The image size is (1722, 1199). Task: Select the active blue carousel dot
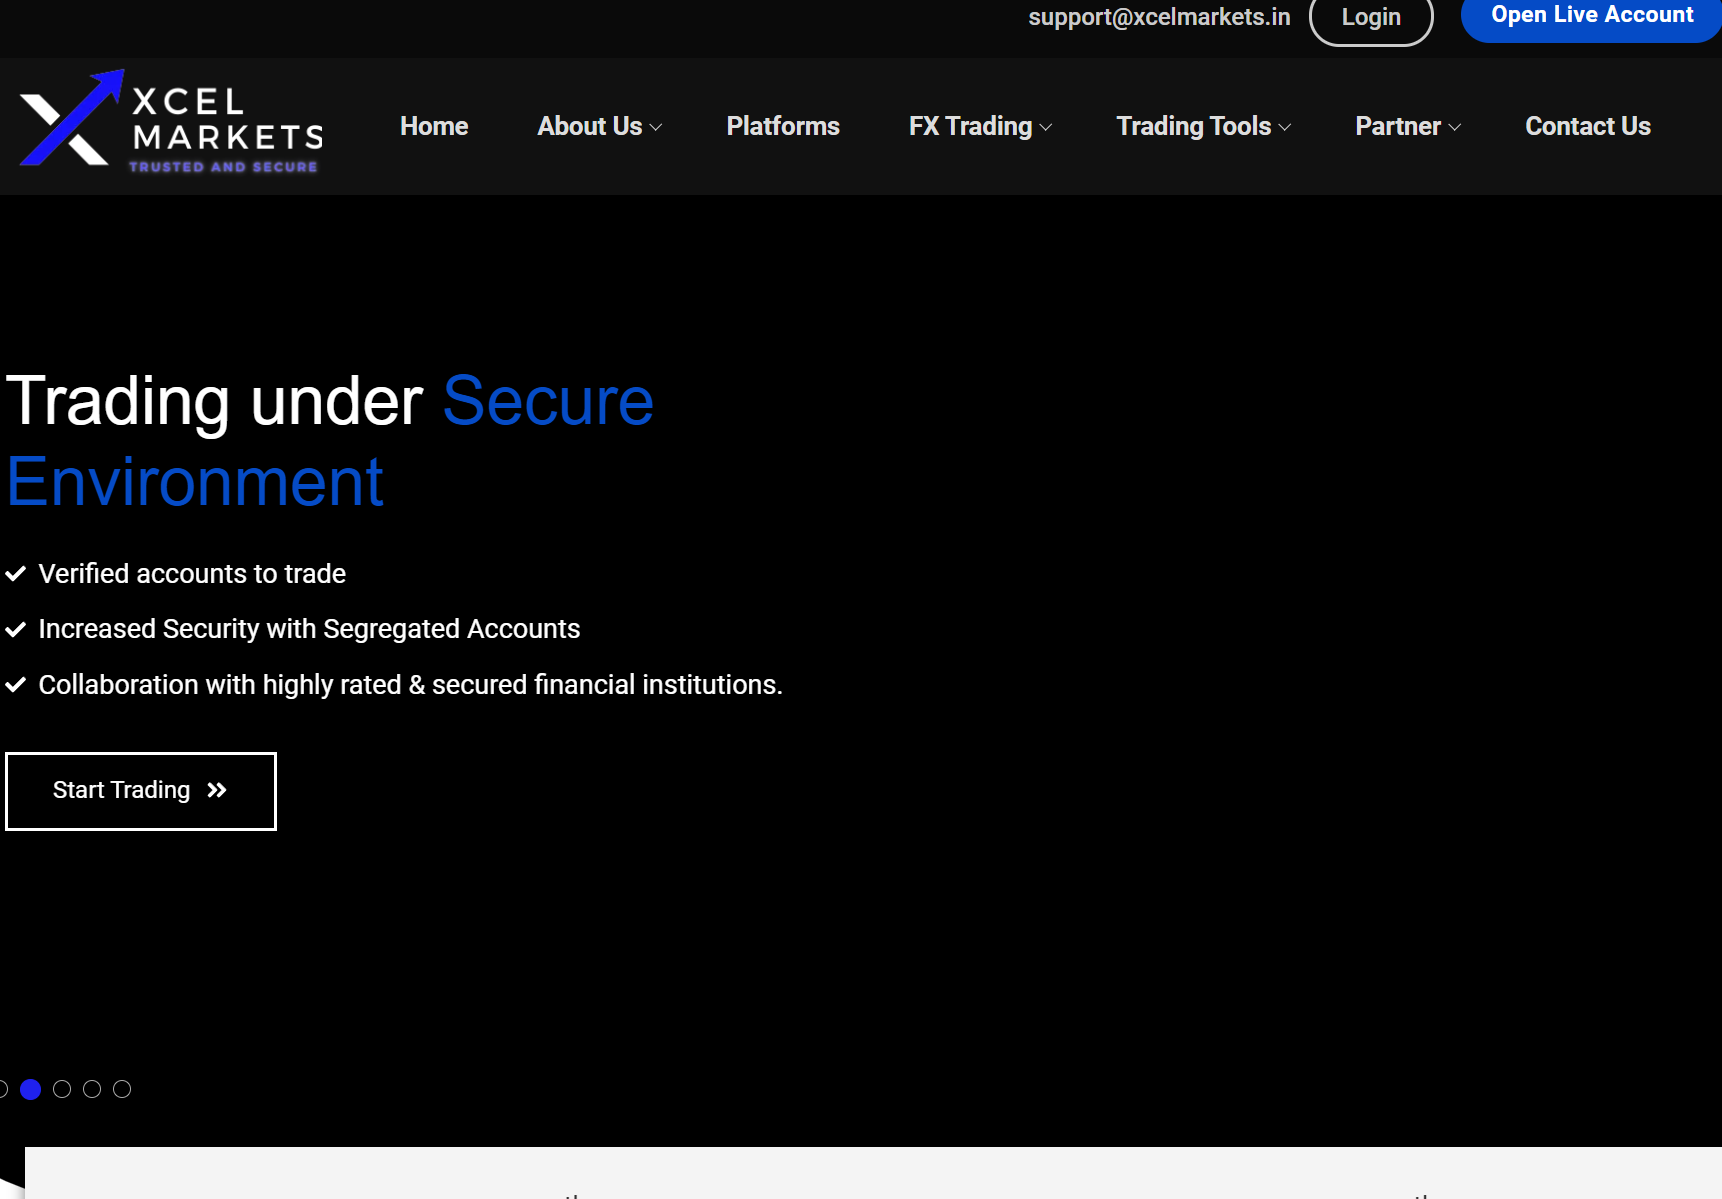coord(31,1089)
